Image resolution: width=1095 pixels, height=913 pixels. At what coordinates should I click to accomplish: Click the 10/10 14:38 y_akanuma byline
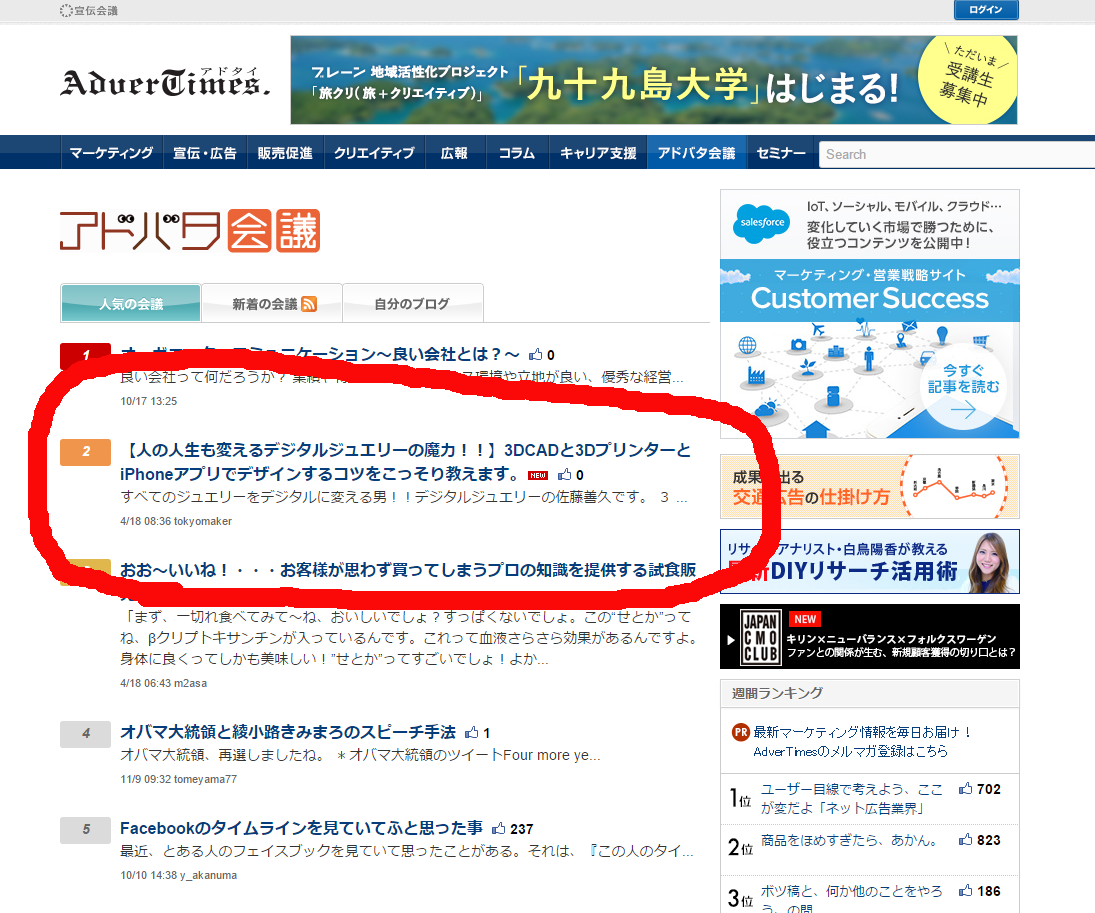coord(178,875)
